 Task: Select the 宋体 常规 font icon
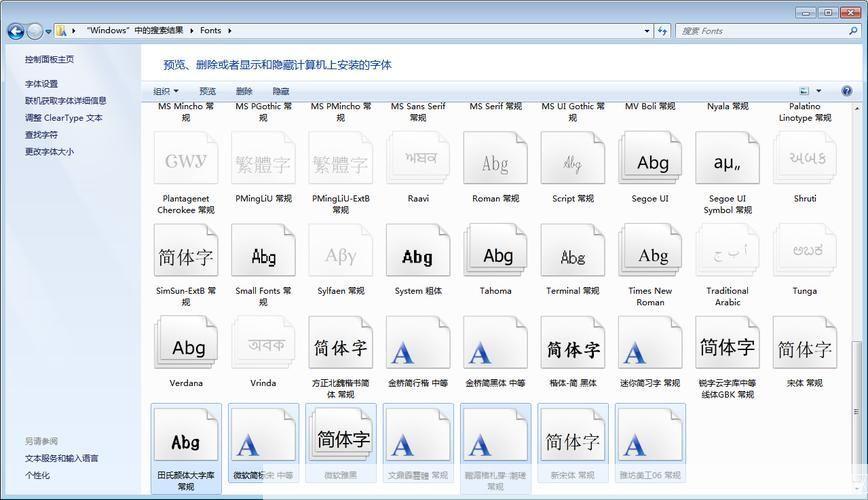point(805,343)
